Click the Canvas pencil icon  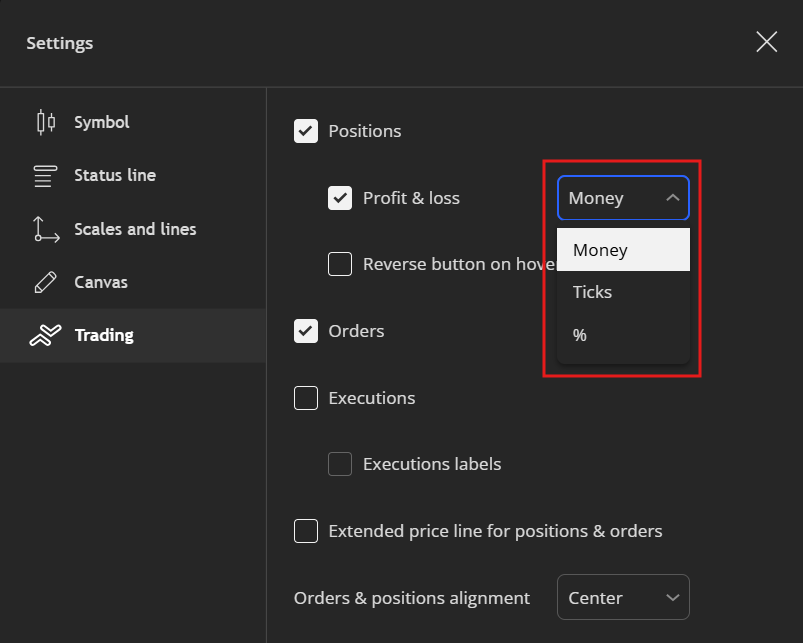point(45,283)
